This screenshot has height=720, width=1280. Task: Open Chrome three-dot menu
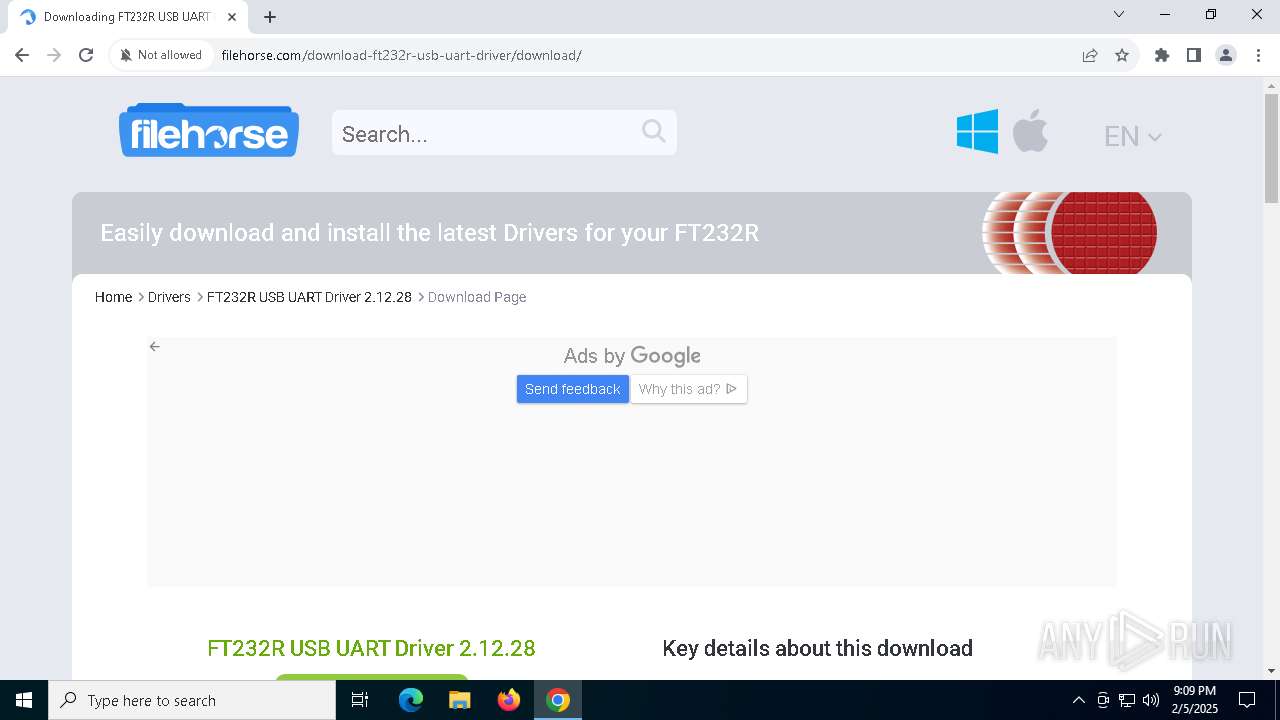1258,55
